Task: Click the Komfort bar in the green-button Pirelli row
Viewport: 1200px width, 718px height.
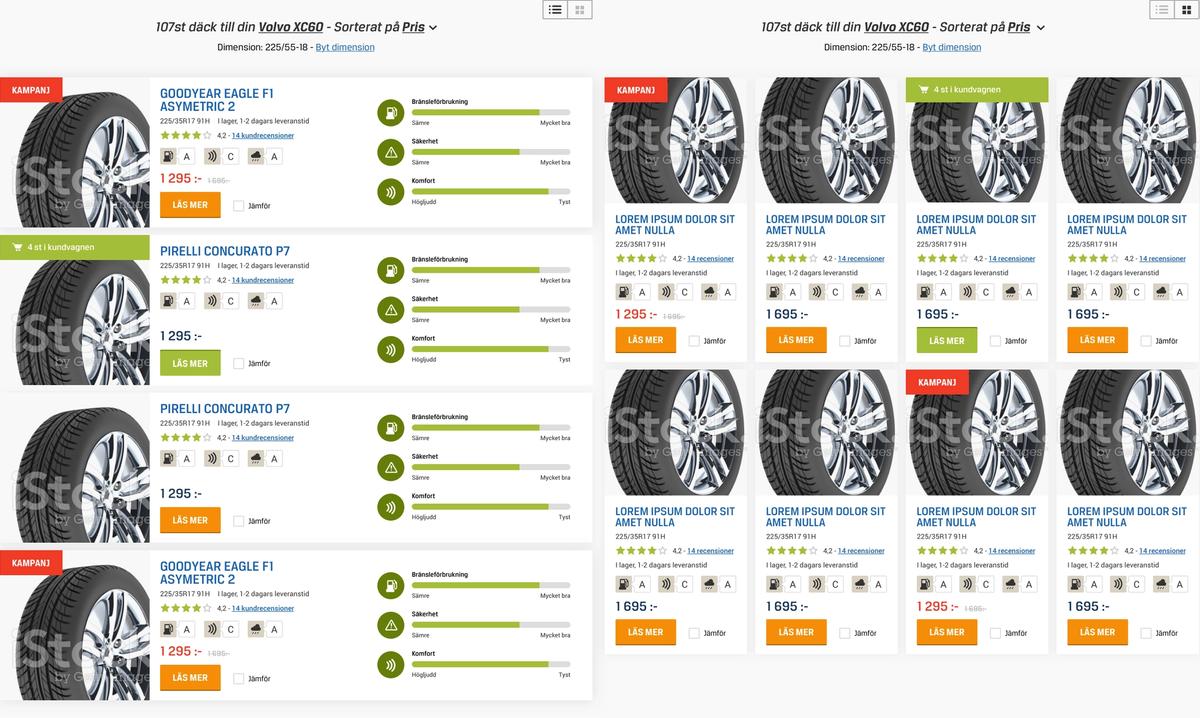Action: point(491,349)
